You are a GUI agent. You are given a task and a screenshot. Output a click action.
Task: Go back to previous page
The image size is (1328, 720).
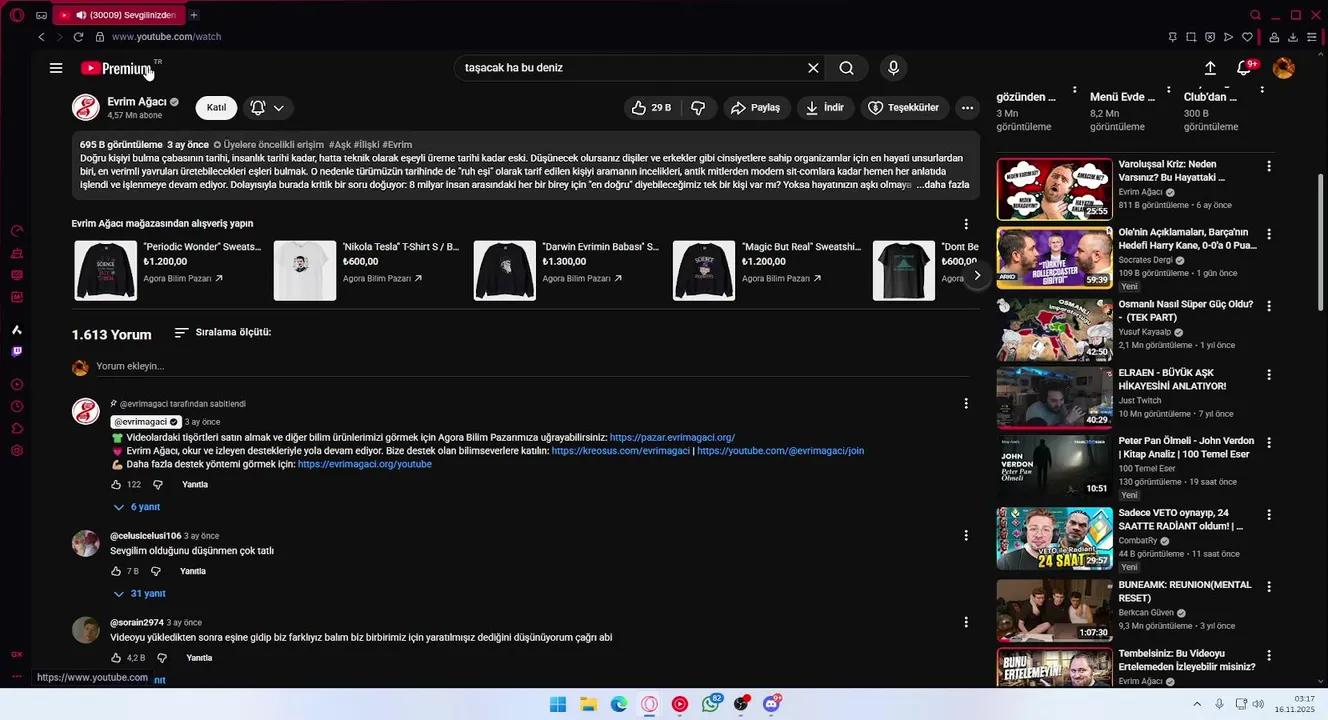[x=41, y=37]
